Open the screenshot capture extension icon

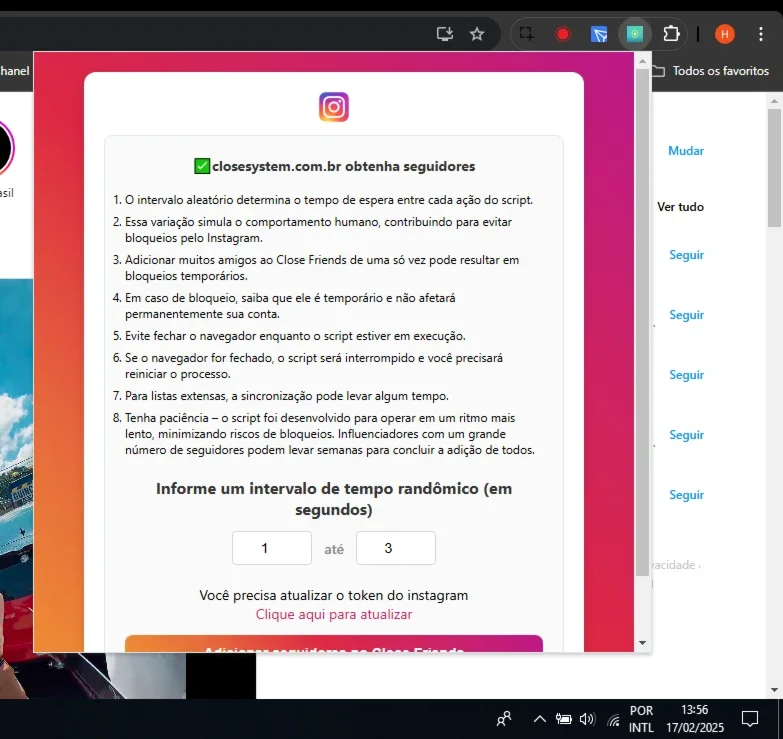point(526,34)
